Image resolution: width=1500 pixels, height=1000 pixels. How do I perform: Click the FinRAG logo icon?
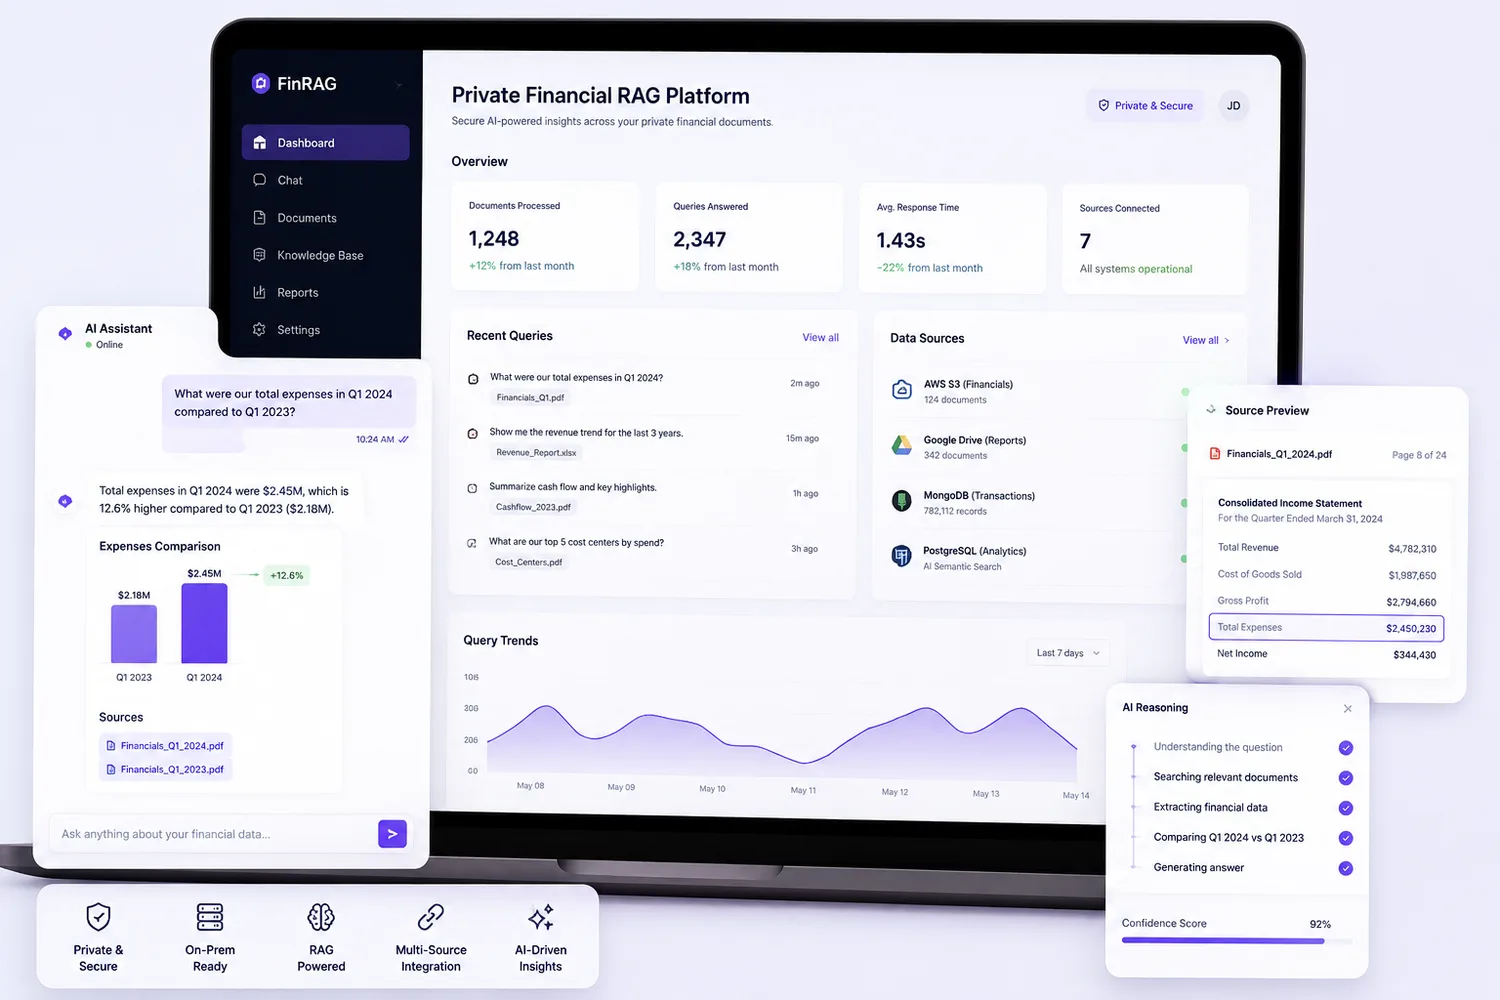pos(260,83)
